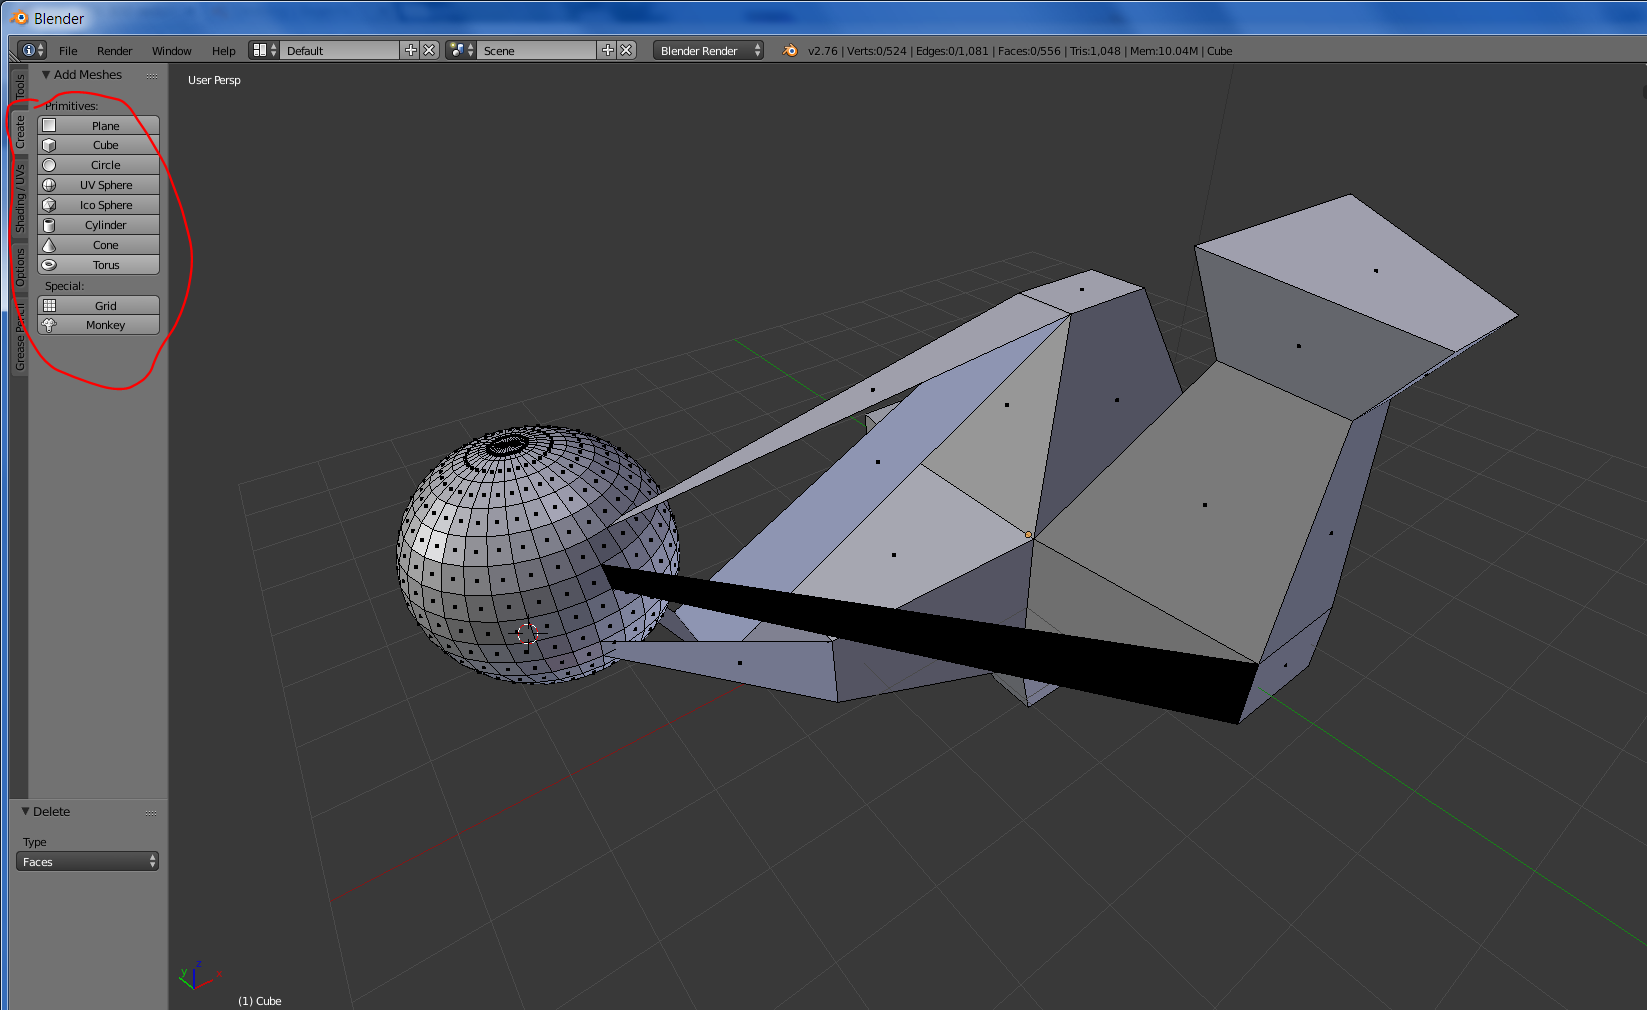Image resolution: width=1647 pixels, height=1010 pixels.
Task: Add the Monkey (Suzanne) mesh
Action: pos(98,325)
